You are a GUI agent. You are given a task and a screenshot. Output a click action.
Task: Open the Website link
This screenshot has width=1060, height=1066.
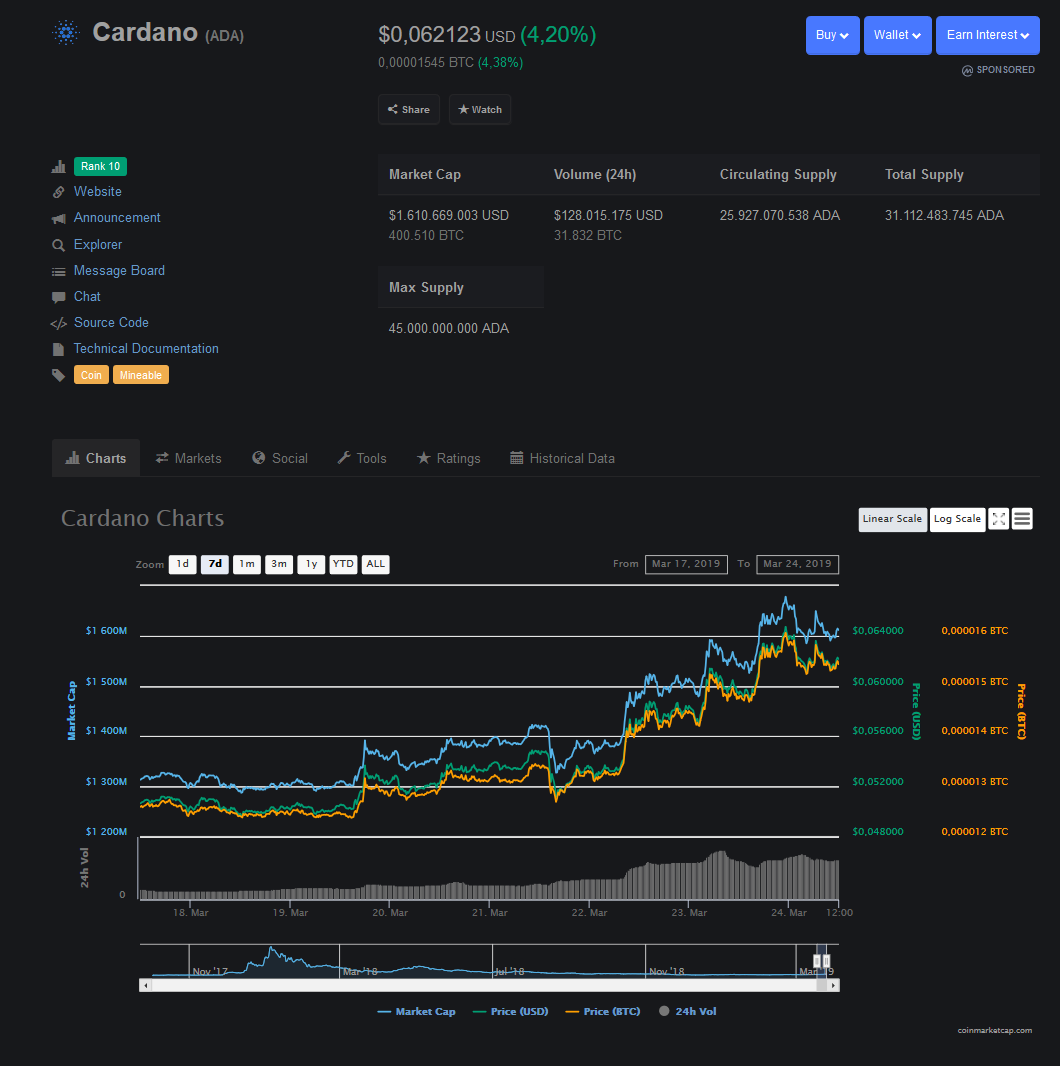click(x=98, y=192)
